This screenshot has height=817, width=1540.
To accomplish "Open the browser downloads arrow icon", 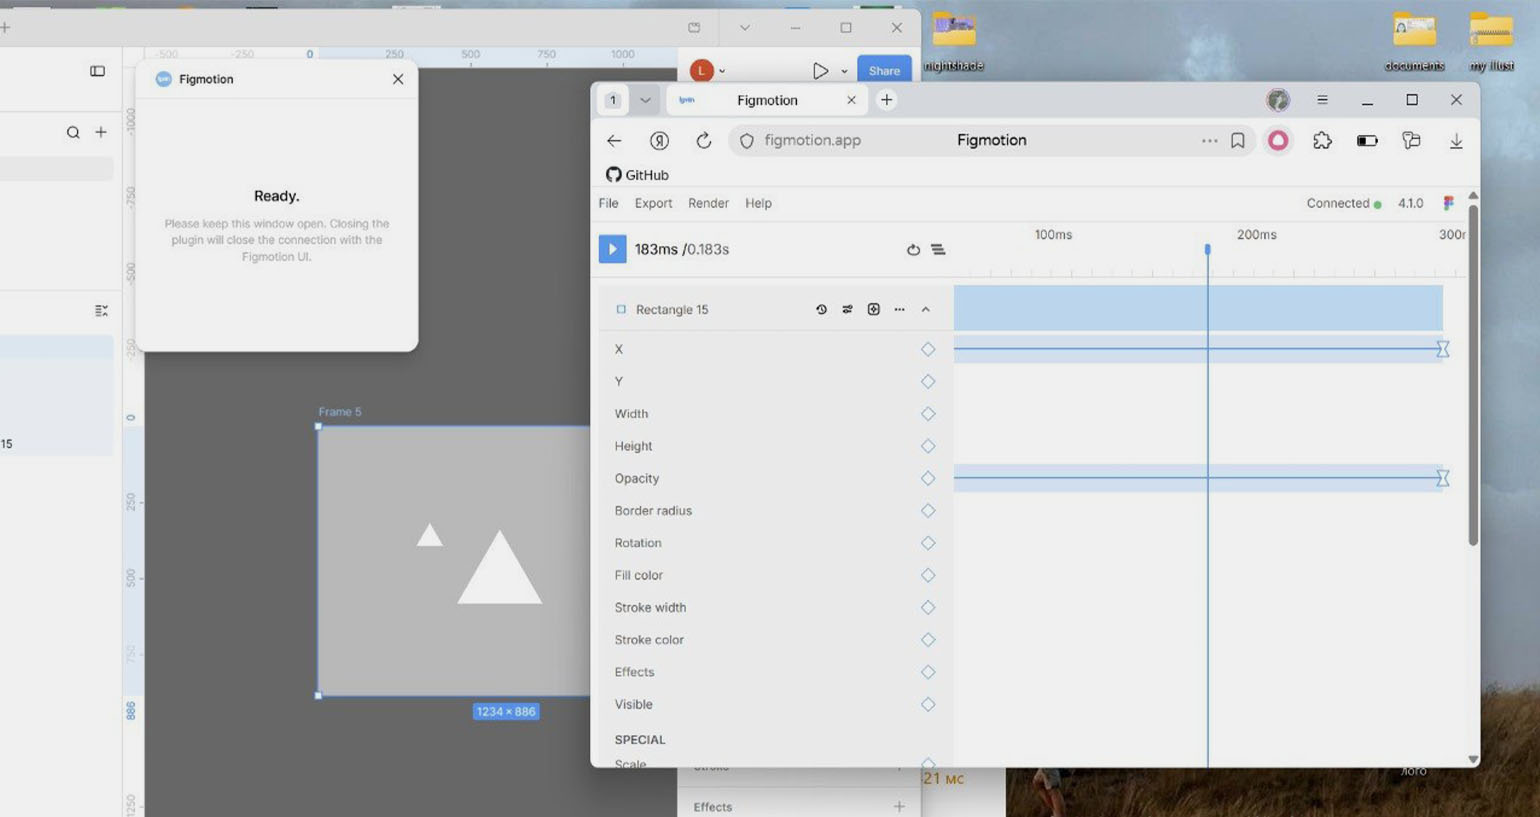I will pyautogui.click(x=1456, y=141).
